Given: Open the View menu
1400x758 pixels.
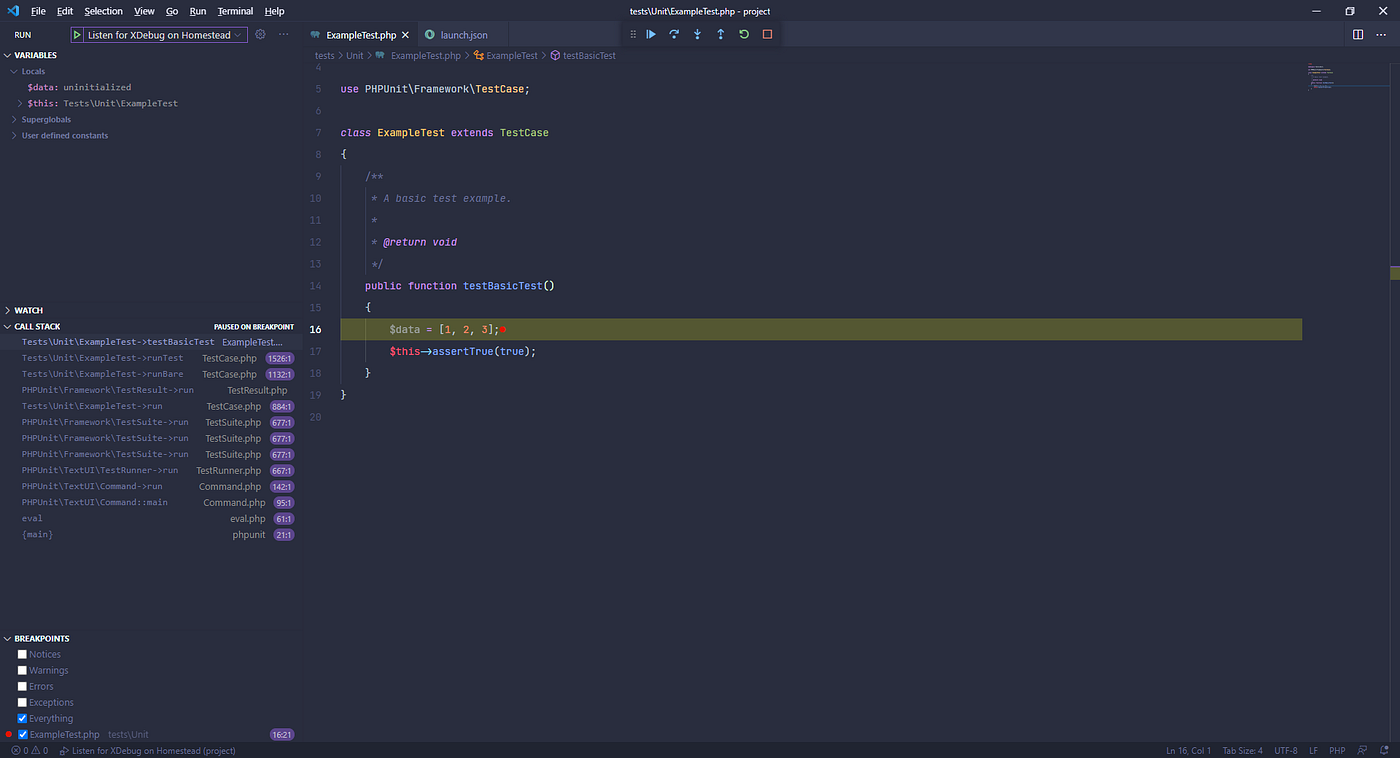Looking at the screenshot, I should (144, 11).
